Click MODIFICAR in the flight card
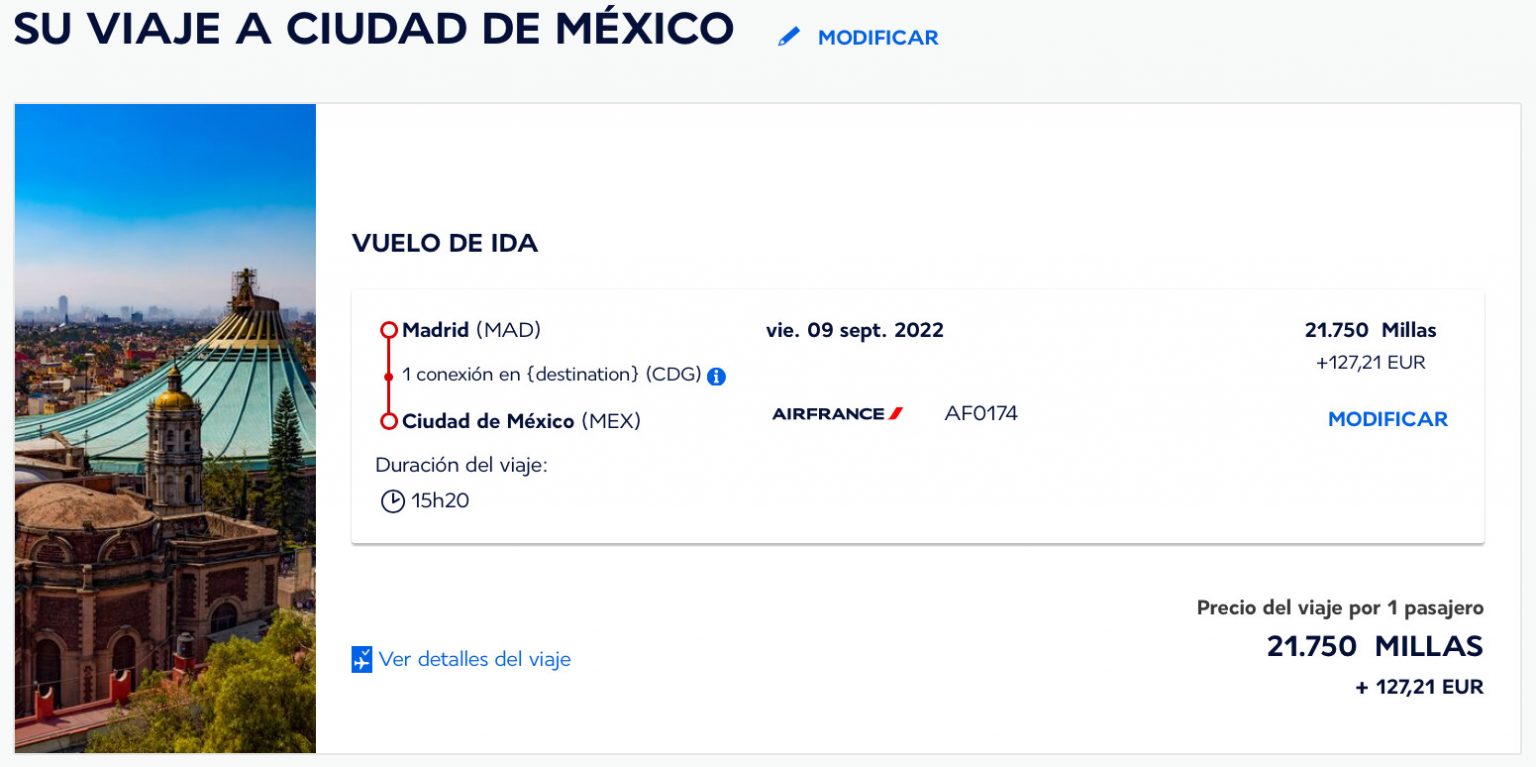Viewport: 1536px width, 767px height. click(1388, 419)
